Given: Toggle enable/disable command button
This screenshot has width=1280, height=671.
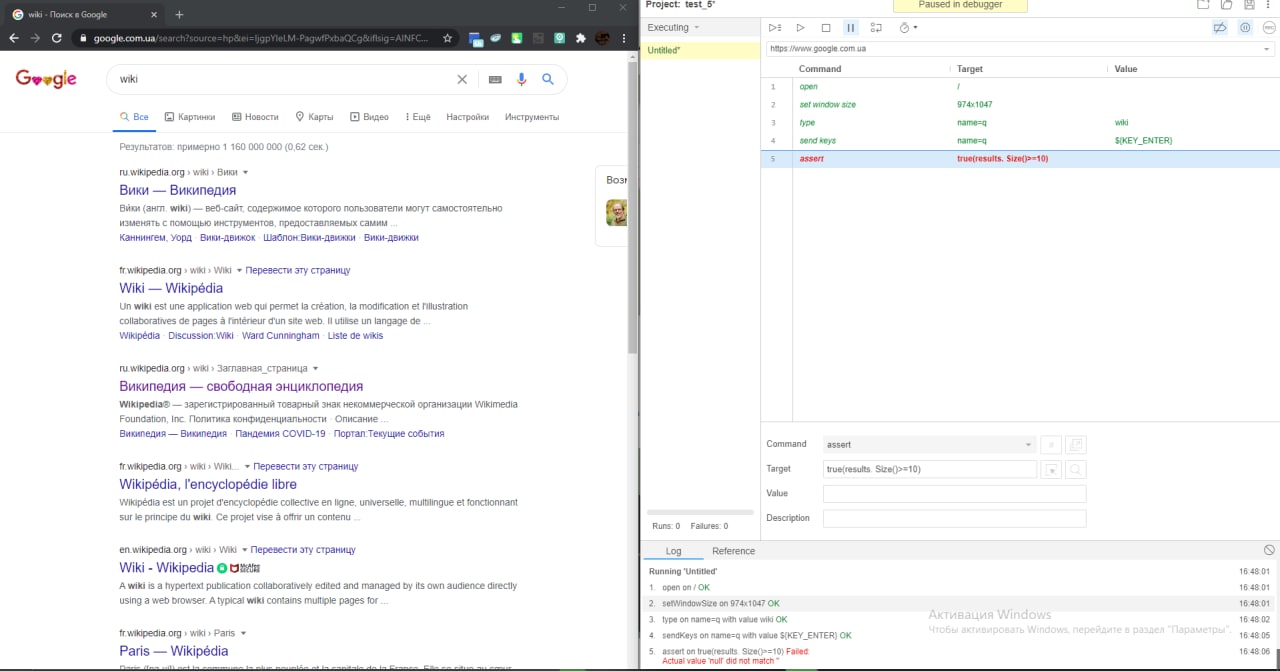Looking at the screenshot, I should (1051, 445).
